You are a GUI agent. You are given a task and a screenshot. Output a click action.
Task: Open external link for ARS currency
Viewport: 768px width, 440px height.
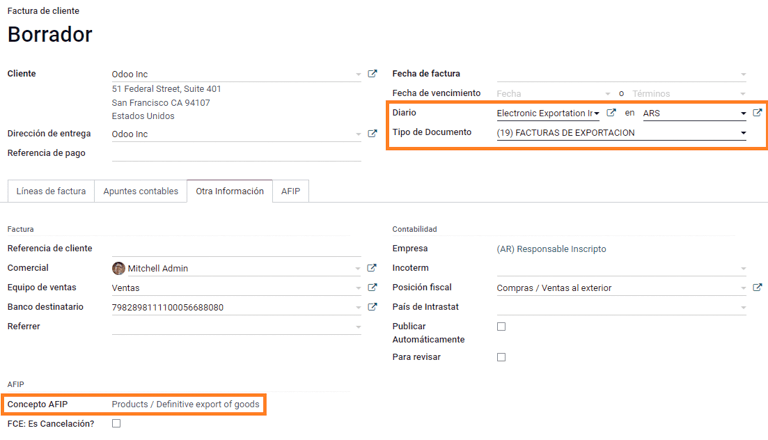pos(757,113)
